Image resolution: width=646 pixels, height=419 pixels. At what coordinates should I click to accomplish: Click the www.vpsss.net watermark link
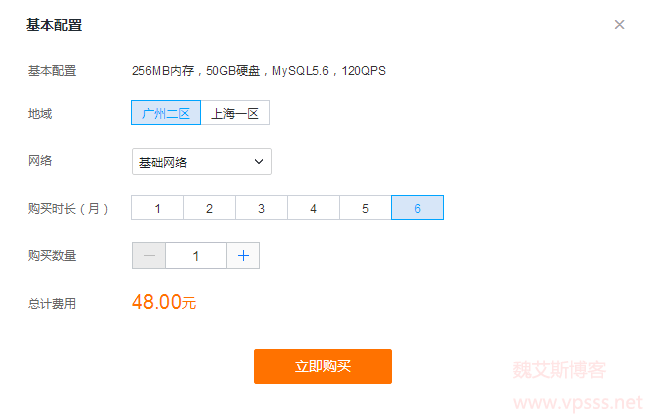[578, 402]
